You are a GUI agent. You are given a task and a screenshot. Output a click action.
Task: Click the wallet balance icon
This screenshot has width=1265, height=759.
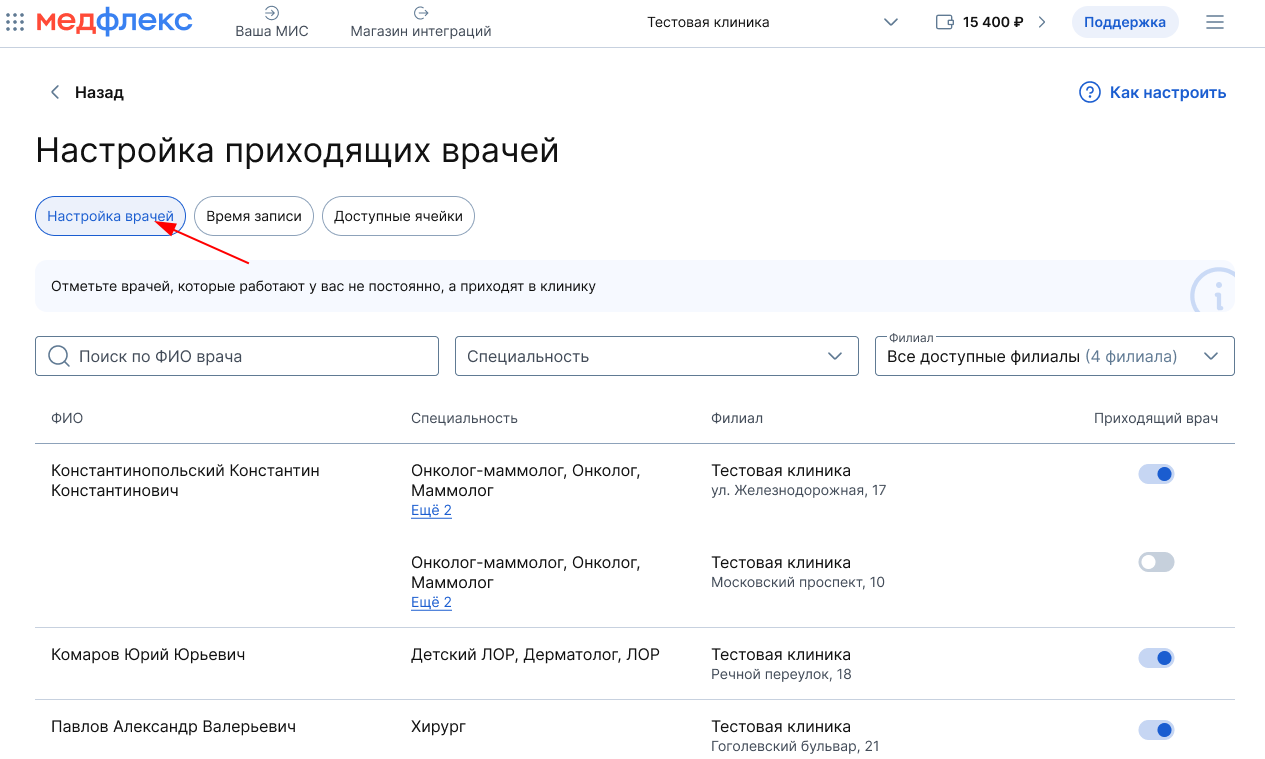945,22
